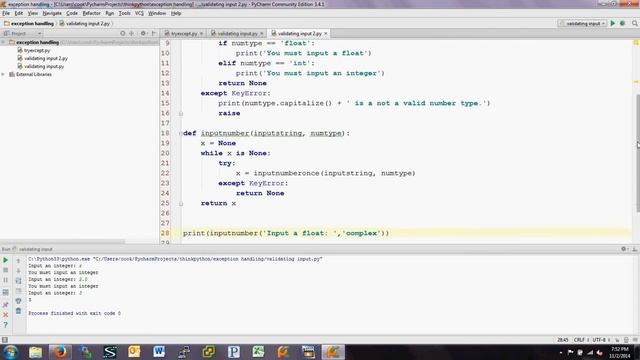640x360 pixels.
Task: Hide Project panel arrow icon
Action: click(153, 33)
